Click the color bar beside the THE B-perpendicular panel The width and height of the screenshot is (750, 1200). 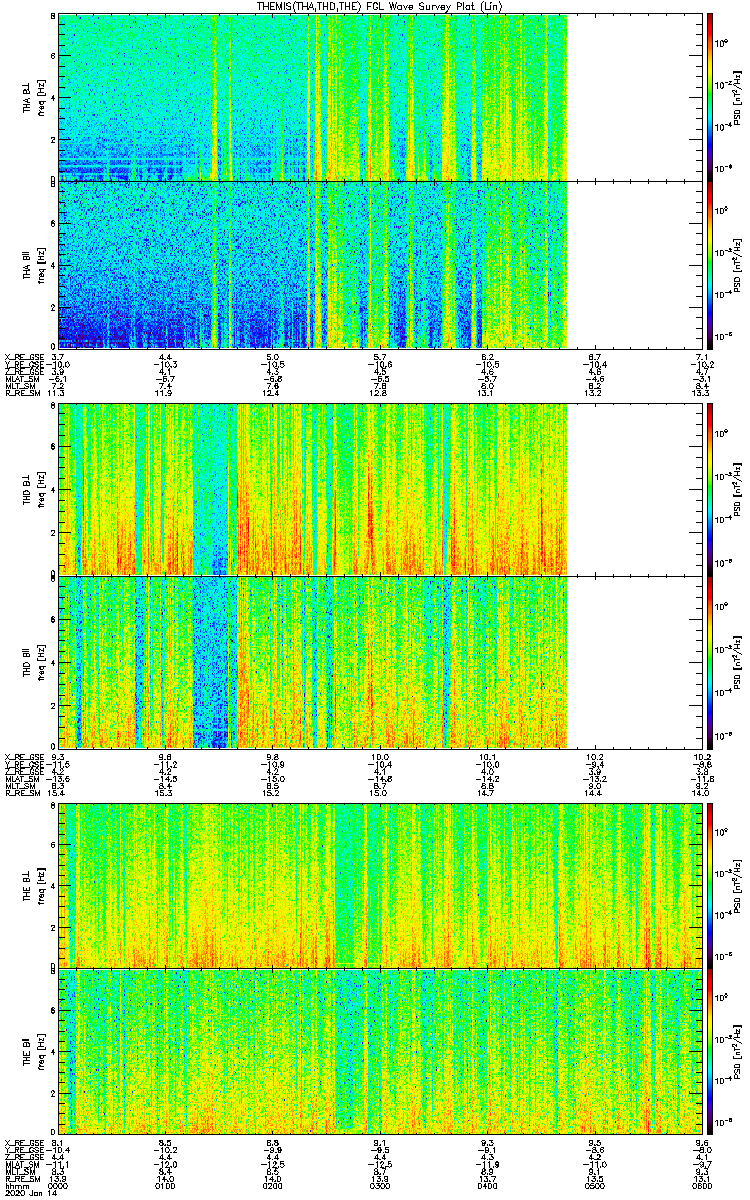coord(709,884)
